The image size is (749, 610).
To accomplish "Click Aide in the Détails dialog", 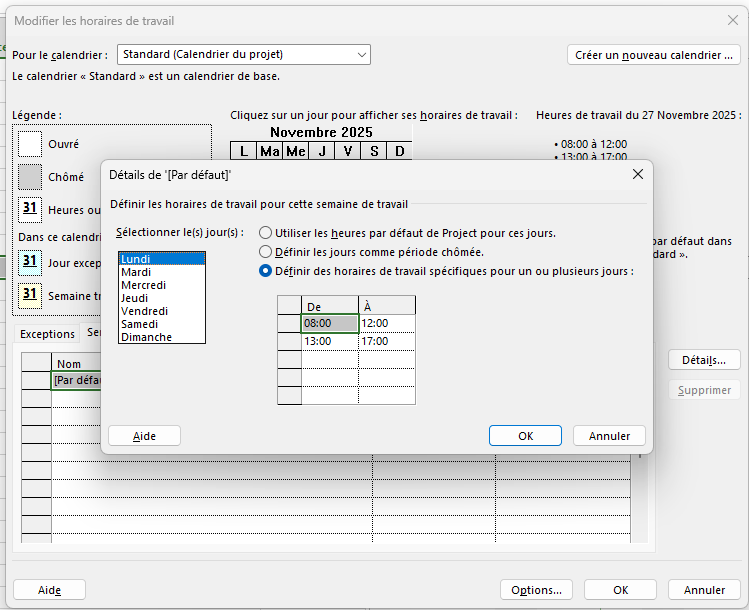I will [144, 436].
